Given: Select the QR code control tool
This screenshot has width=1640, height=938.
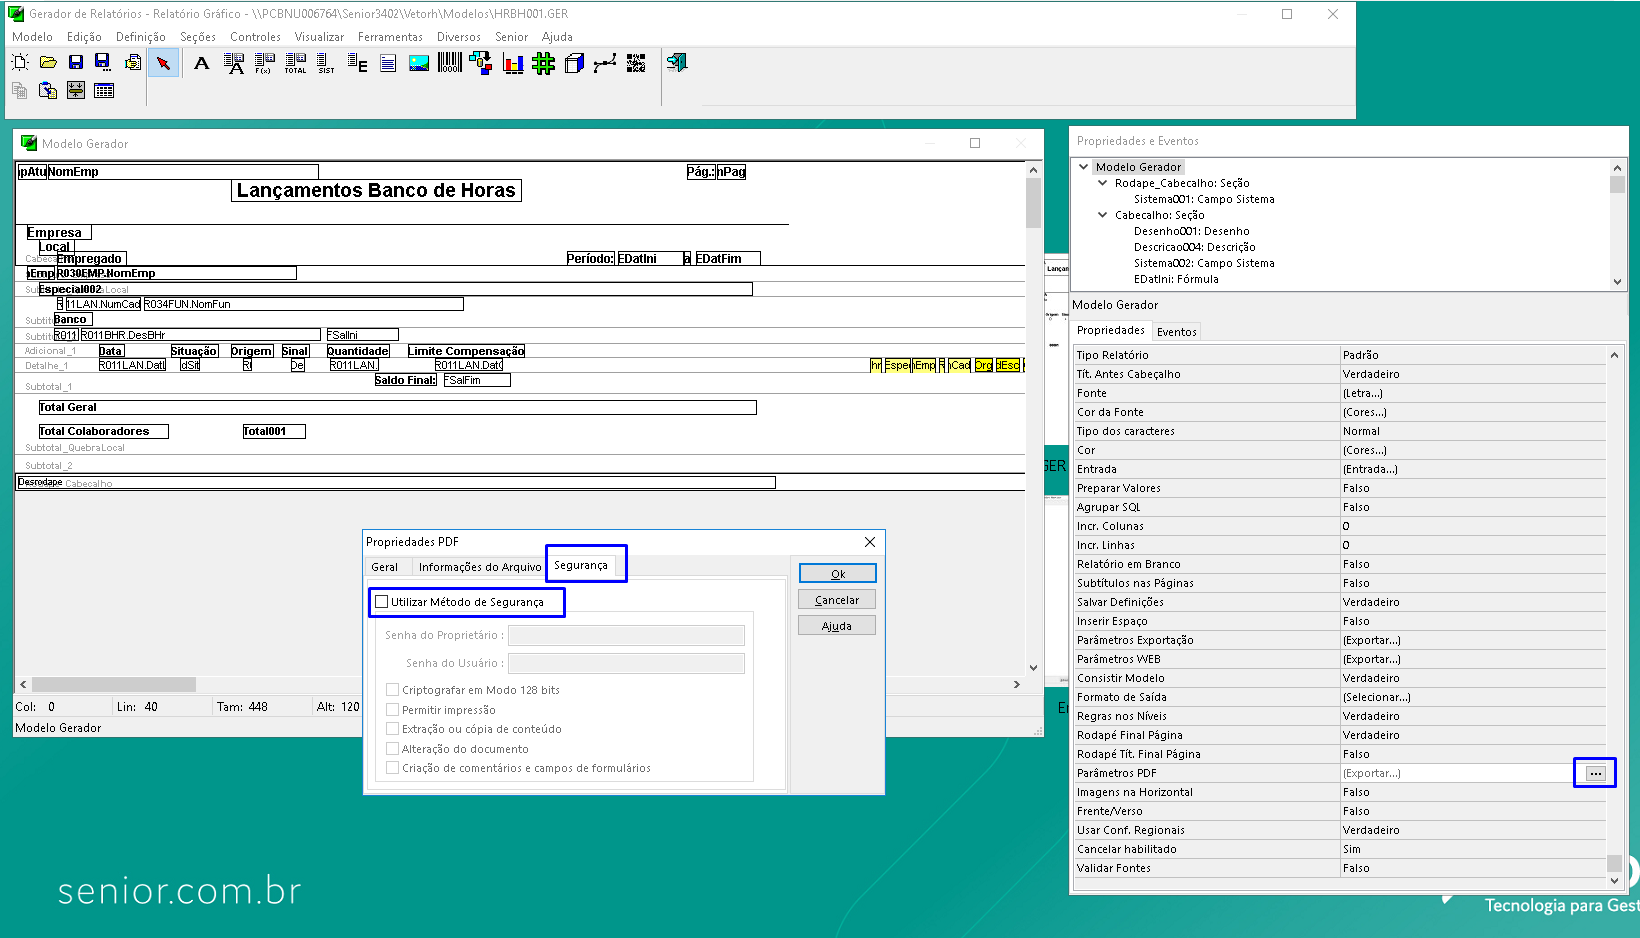Looking at the screenshot, I should coord(636,63).
